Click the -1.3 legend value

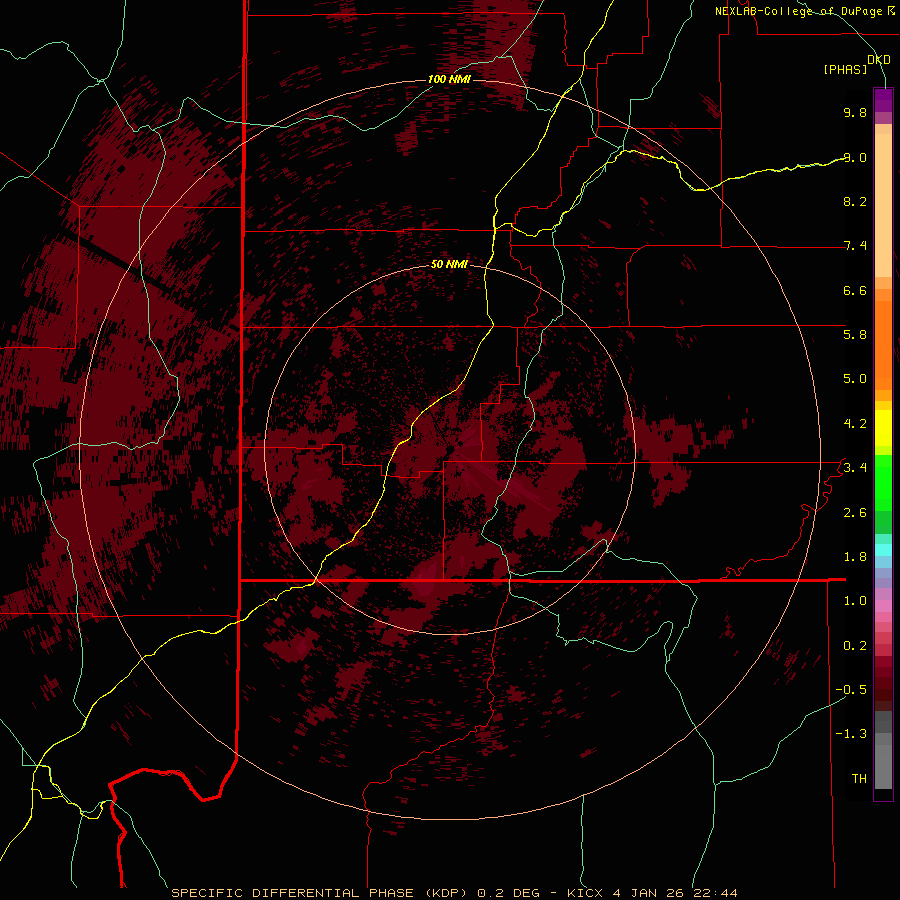pos(851,734)
